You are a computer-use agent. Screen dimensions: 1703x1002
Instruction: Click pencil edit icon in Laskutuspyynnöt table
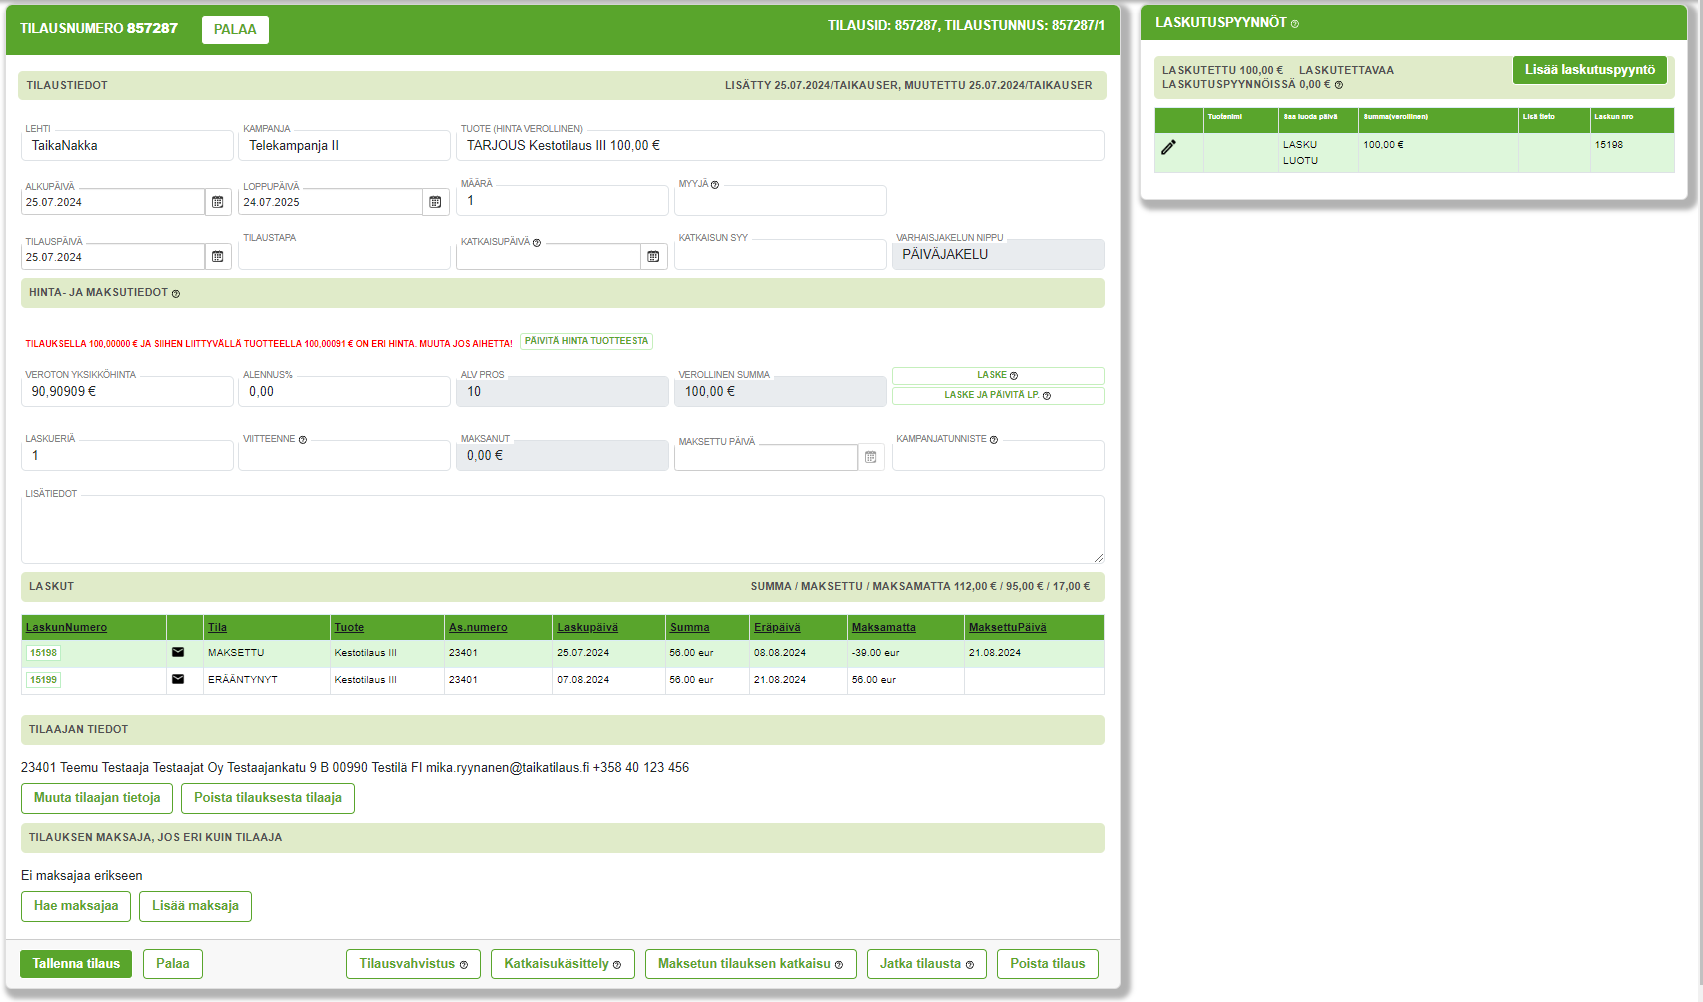1168,147
